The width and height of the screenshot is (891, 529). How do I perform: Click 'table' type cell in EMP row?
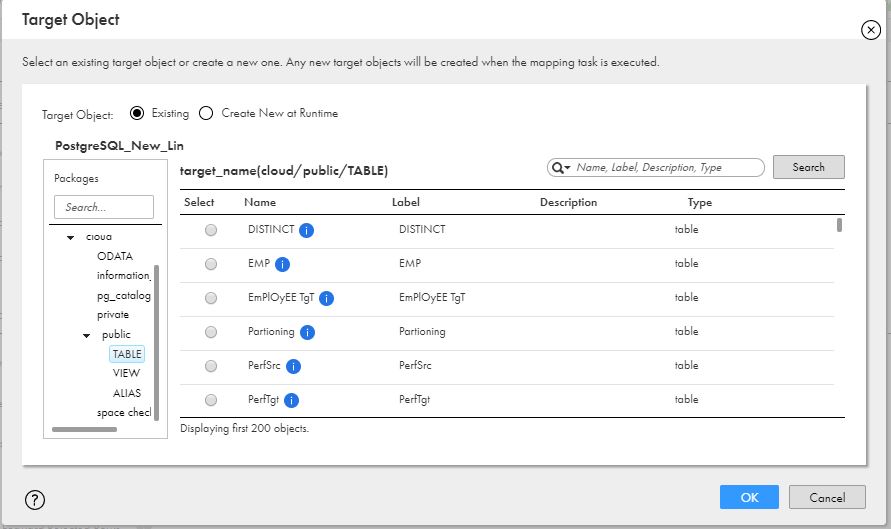[x=686, y=264]
